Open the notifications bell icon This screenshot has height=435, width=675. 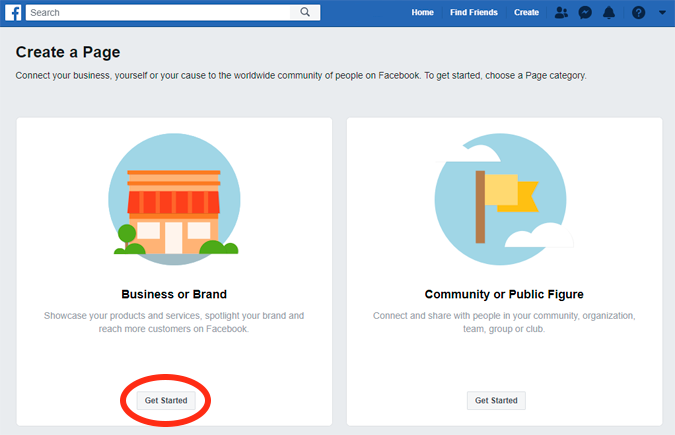[x=609, y=12]
